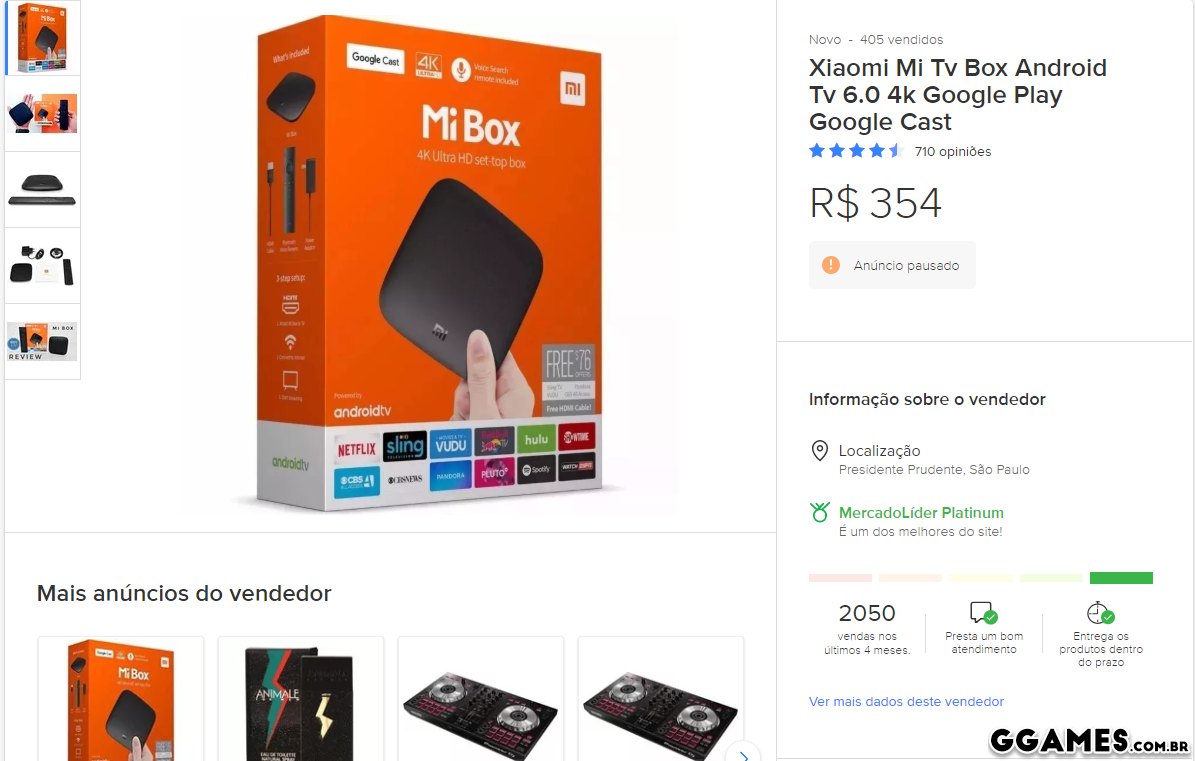Advance seller listings carousel with right arrow

pyautogui.click(x=743, y=755)
